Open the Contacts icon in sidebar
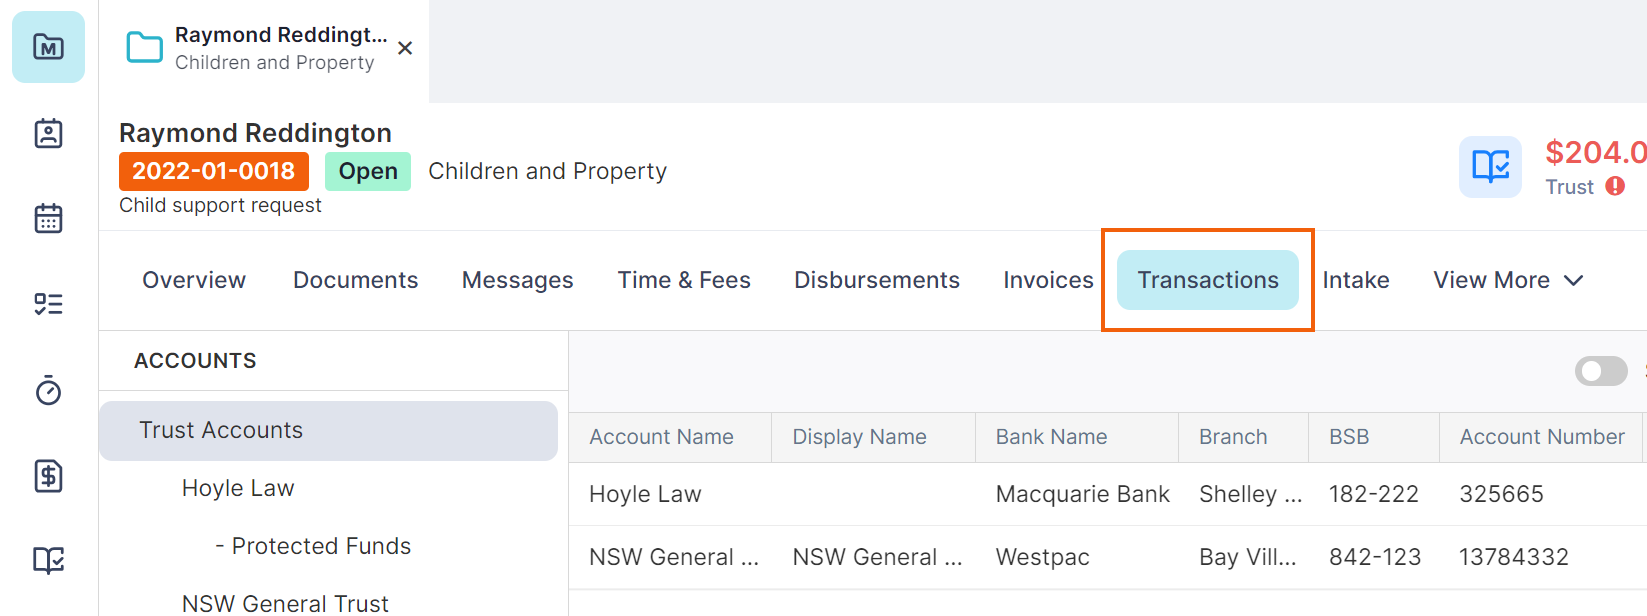This screenshot has height=616, width=1647. (x=48, y=133)
